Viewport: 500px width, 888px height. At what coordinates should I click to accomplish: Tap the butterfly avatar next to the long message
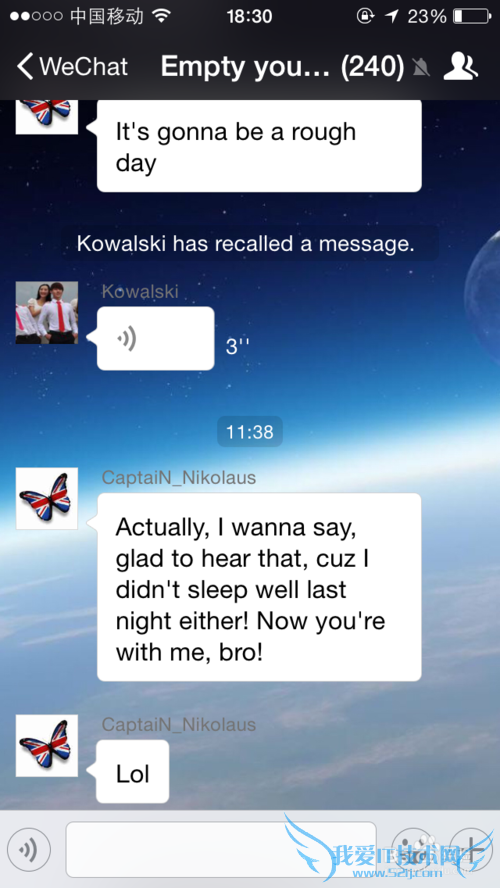click(46, 498)
